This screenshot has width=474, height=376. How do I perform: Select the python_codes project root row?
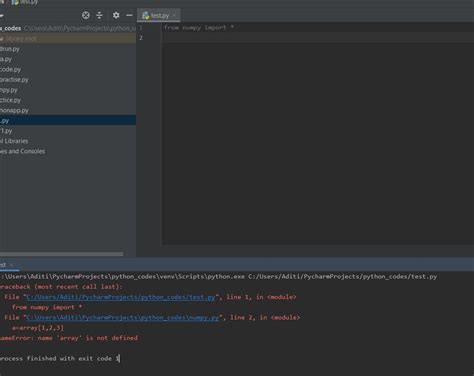pos(68,28)
